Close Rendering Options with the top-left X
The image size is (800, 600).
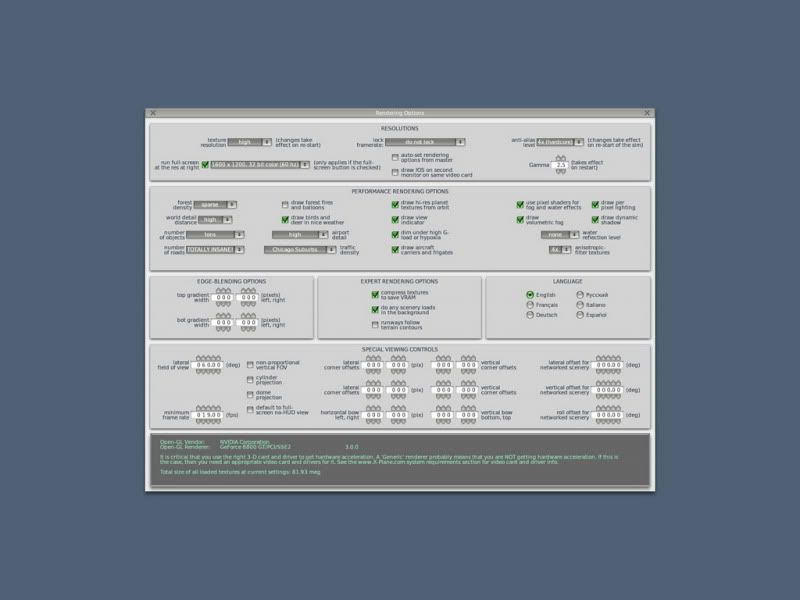click(x=153, y=113)
